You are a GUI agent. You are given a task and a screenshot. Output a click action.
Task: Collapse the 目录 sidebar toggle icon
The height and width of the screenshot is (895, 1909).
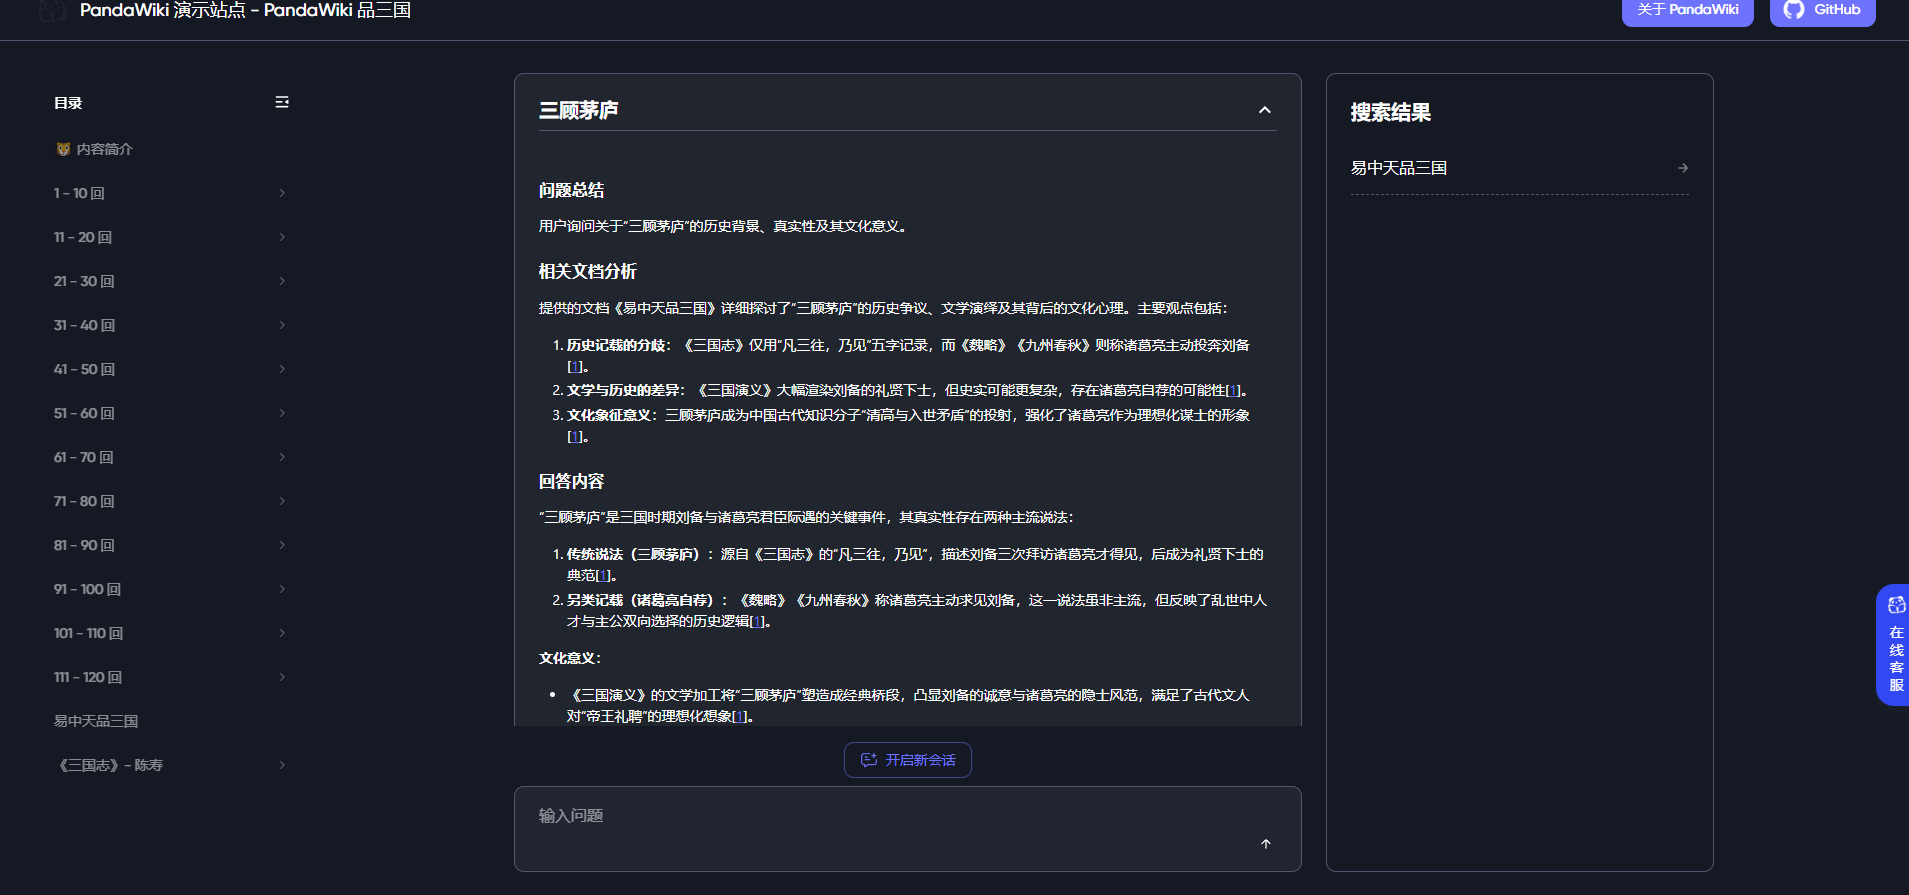tap(282, 102)
